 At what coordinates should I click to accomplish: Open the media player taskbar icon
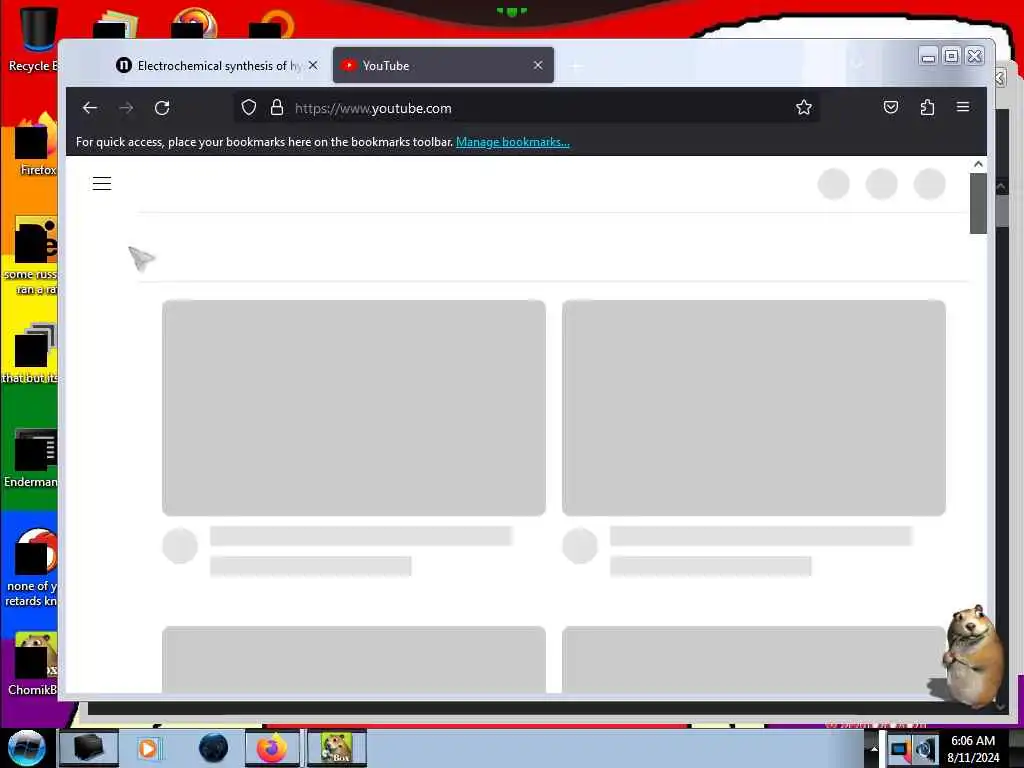[x=148, y=748]
